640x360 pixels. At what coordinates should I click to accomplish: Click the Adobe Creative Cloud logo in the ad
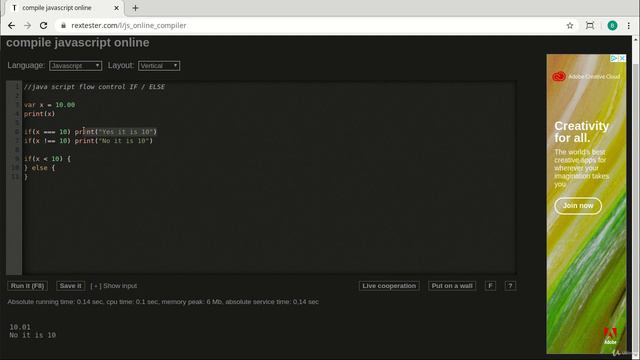pos(586,76)
